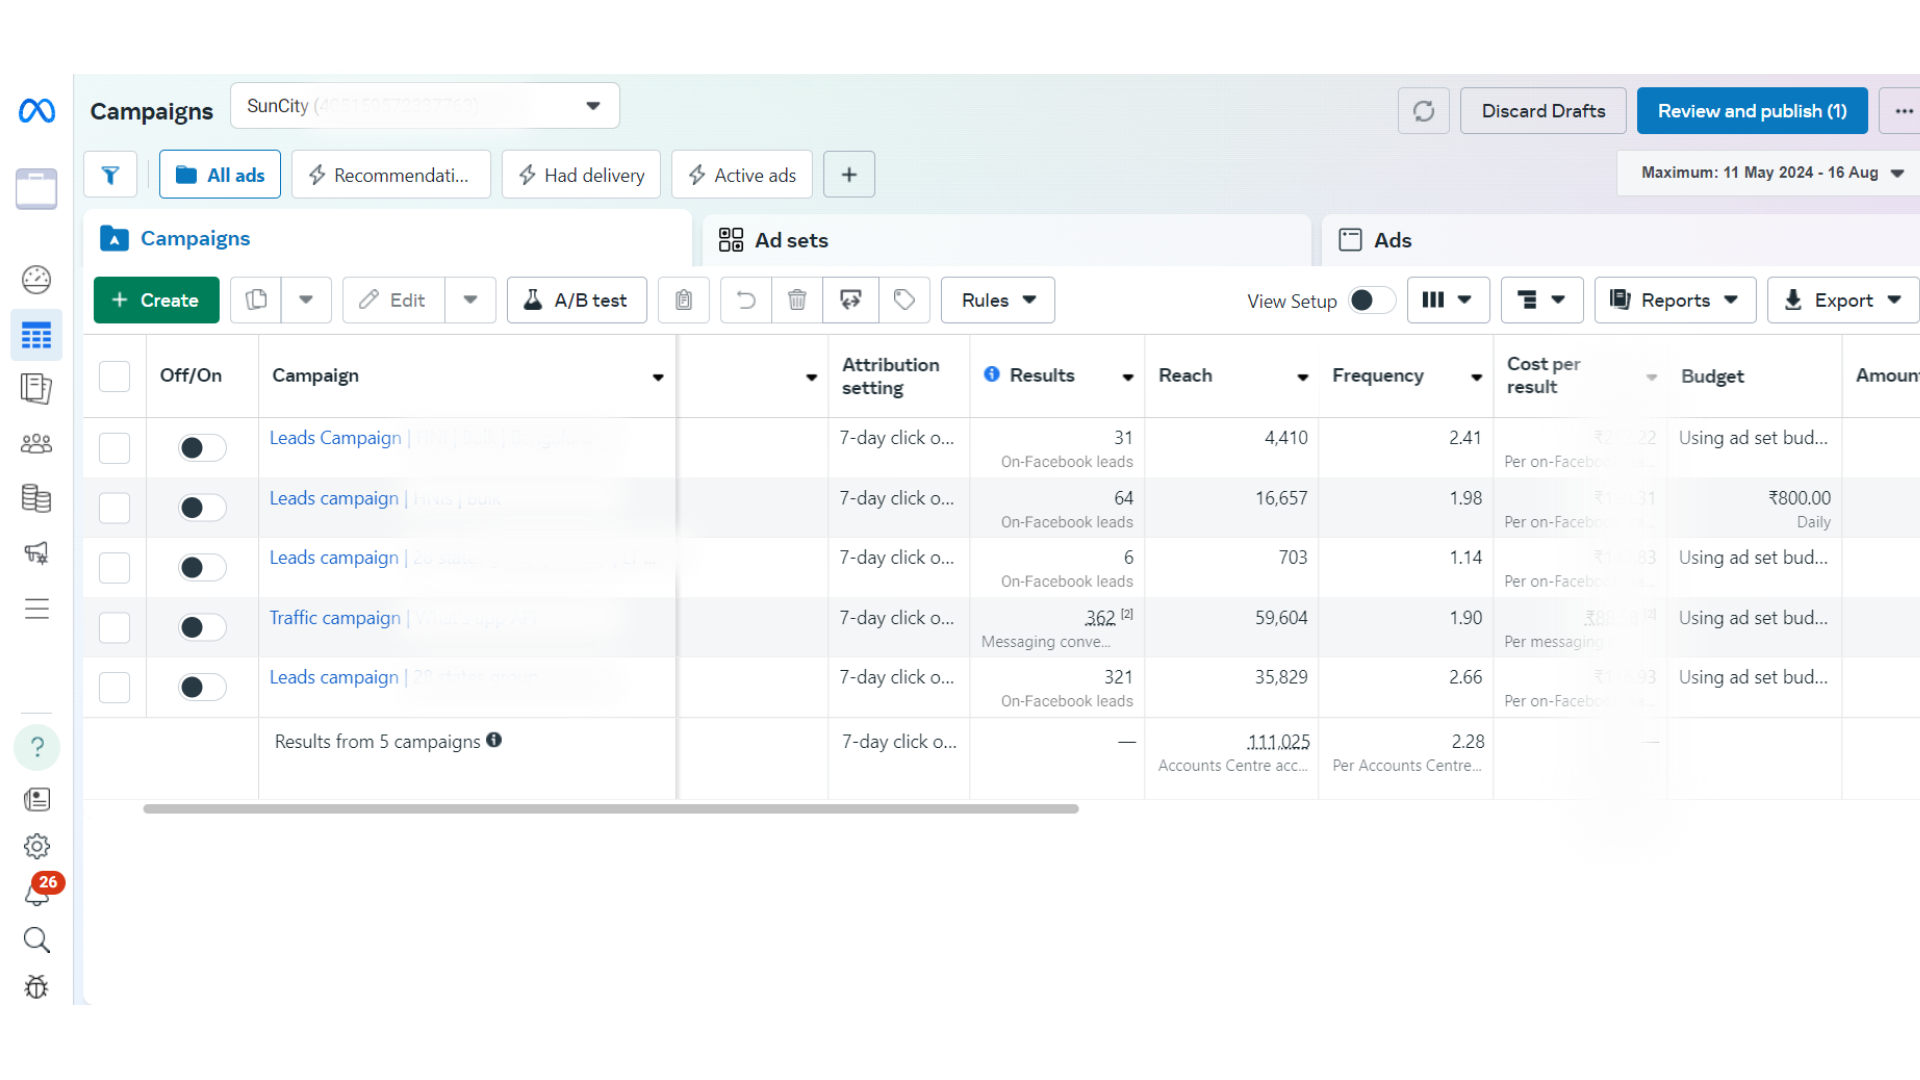Click the duplicate copy icon next to Create

[256, 300]
